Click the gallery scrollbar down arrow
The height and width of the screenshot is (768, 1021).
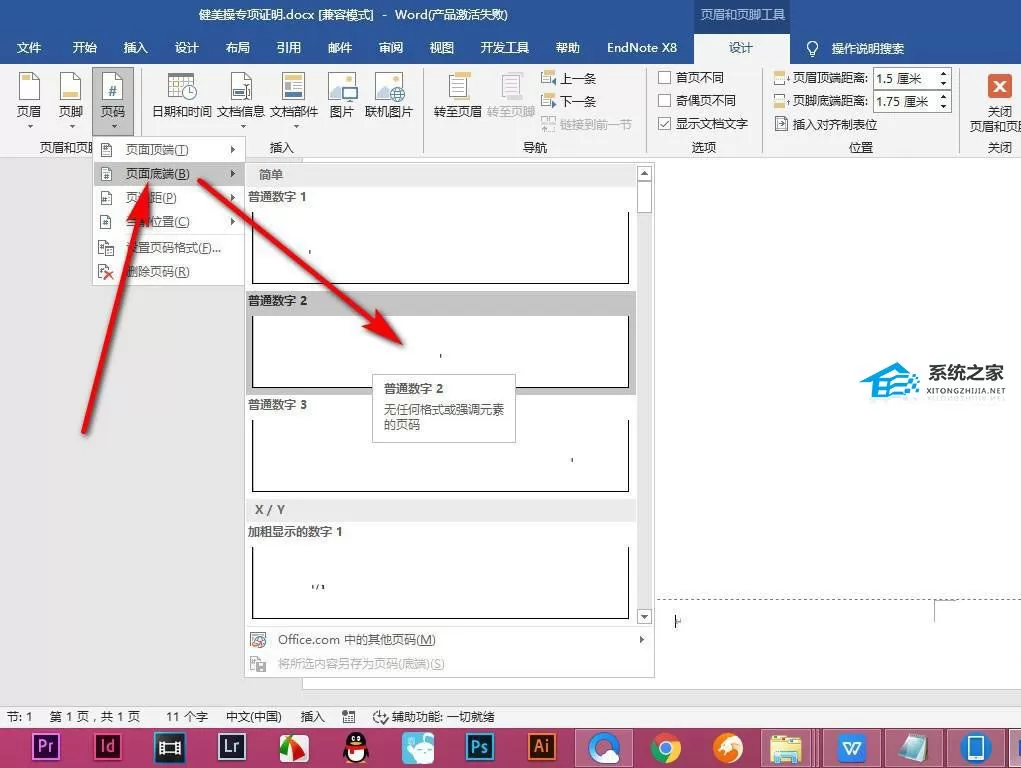[644, 616]
